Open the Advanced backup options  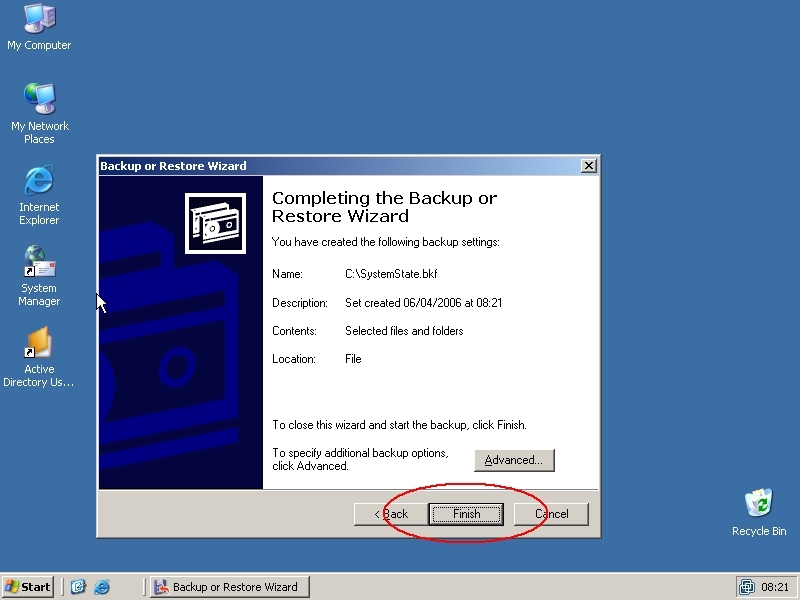514,460
